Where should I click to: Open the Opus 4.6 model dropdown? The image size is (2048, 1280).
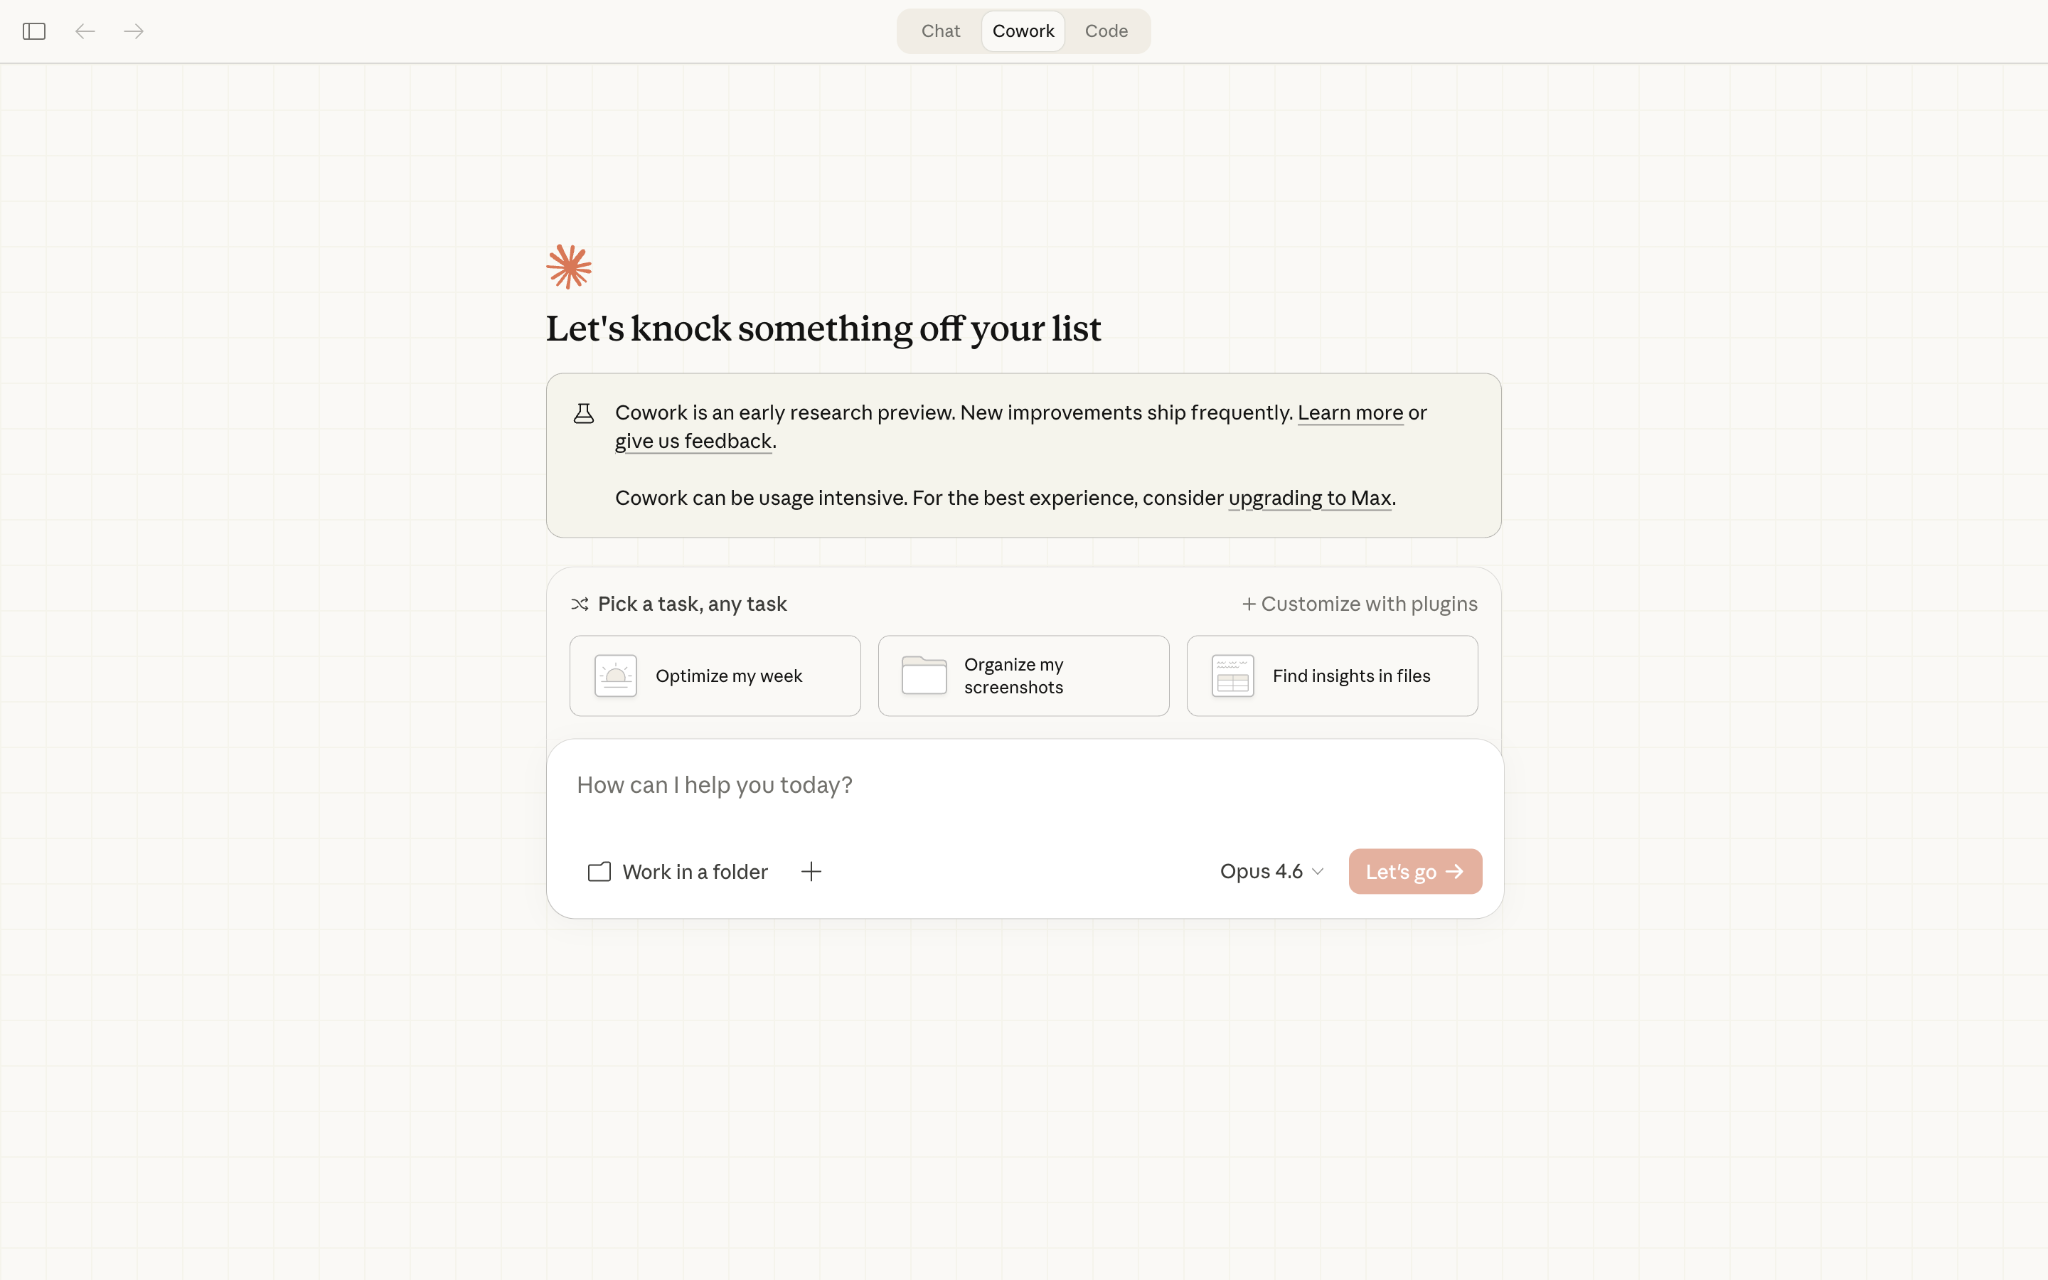1270,871
